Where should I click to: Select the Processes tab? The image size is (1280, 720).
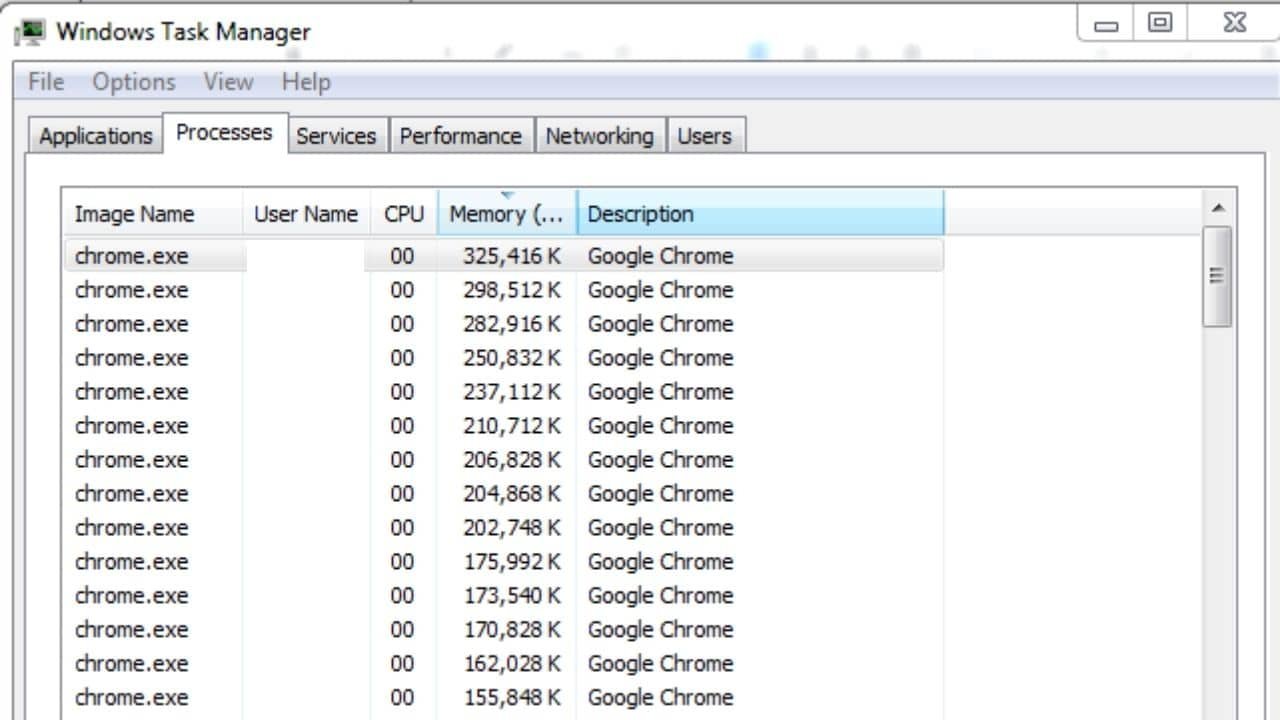(224, 131)
